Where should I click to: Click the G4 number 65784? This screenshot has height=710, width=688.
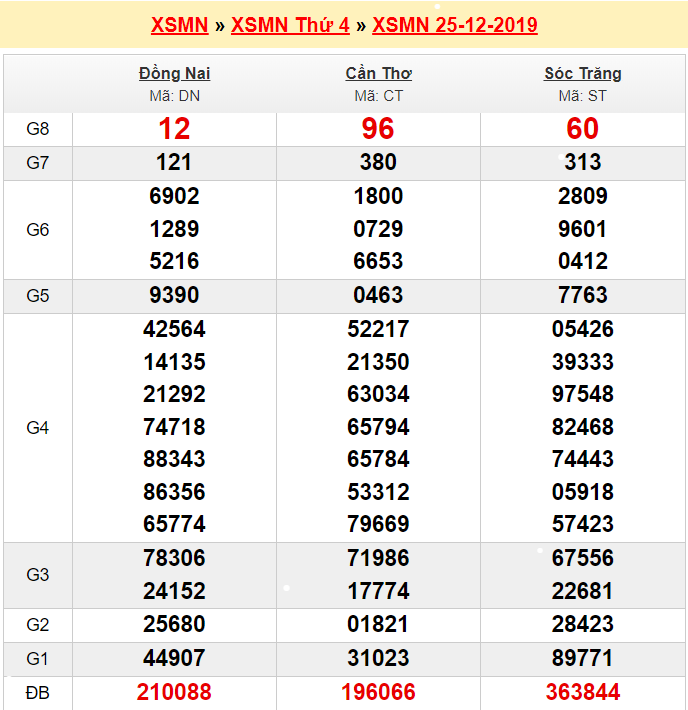click(x=378, y=459)
